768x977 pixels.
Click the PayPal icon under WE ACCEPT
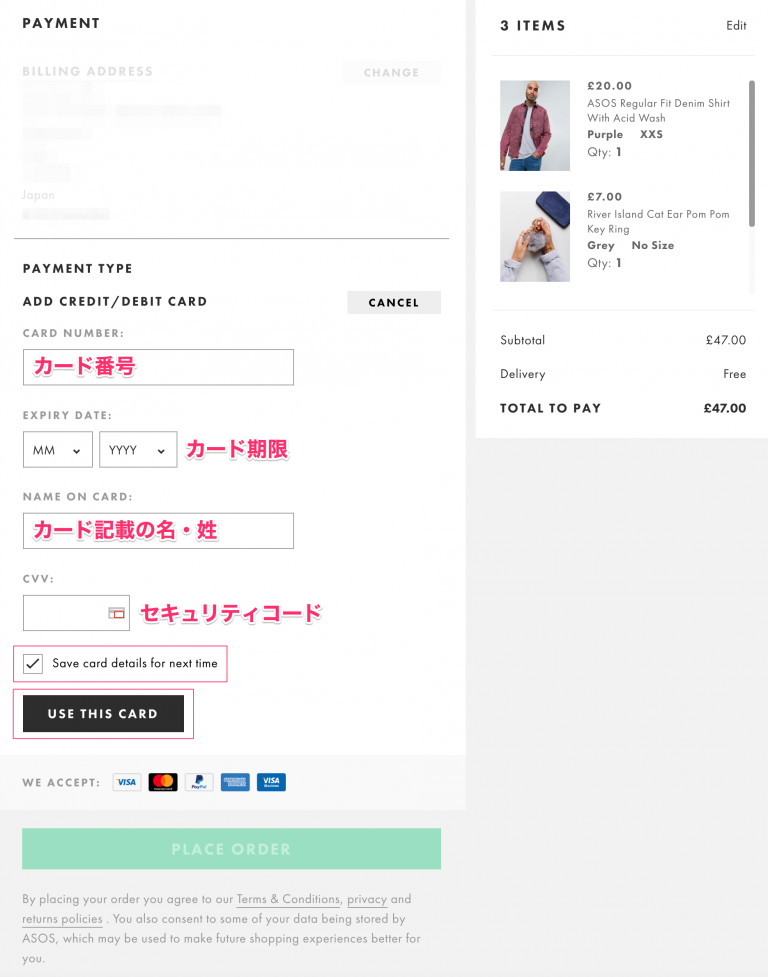pos(199,782)
